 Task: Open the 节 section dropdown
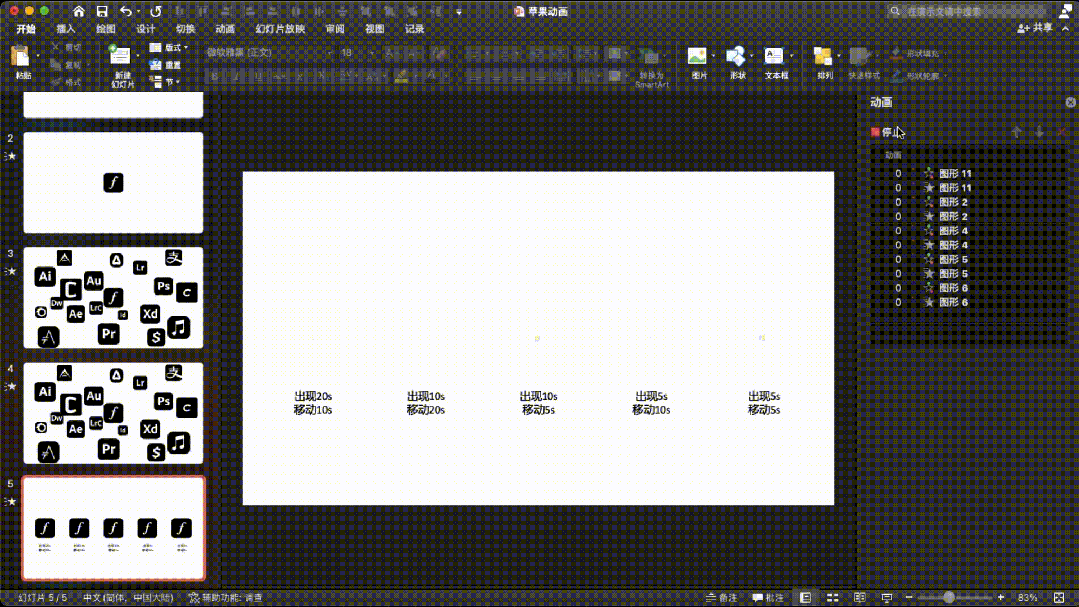[165, 82]
